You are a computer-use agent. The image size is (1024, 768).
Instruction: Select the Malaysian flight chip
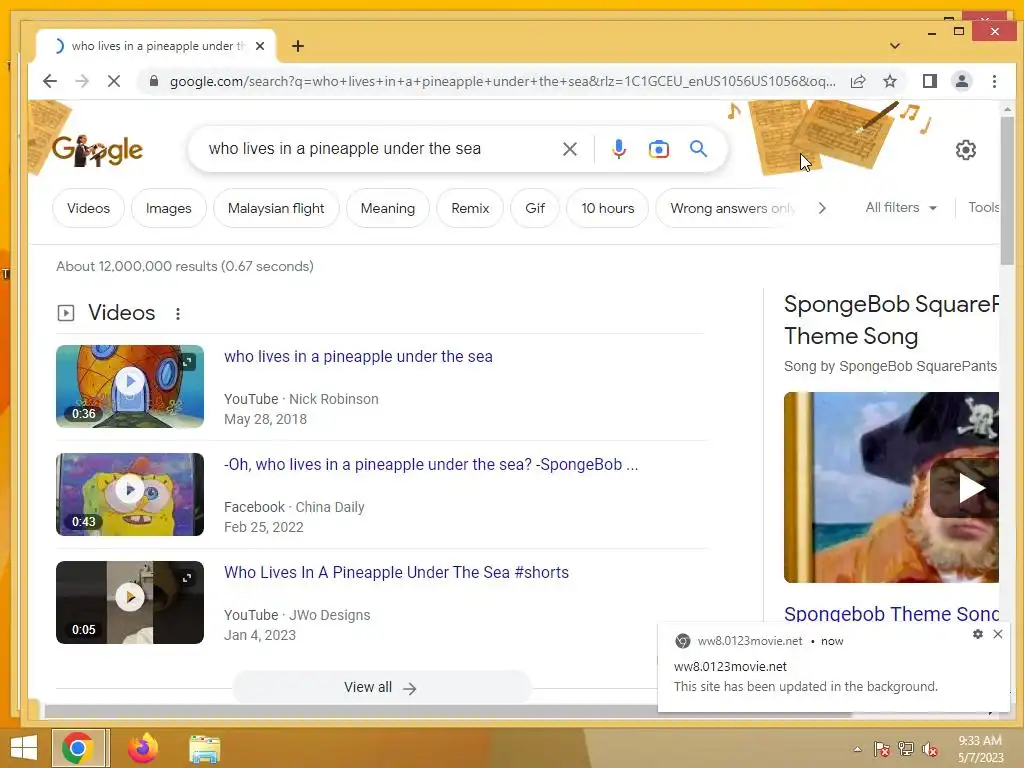276,208
